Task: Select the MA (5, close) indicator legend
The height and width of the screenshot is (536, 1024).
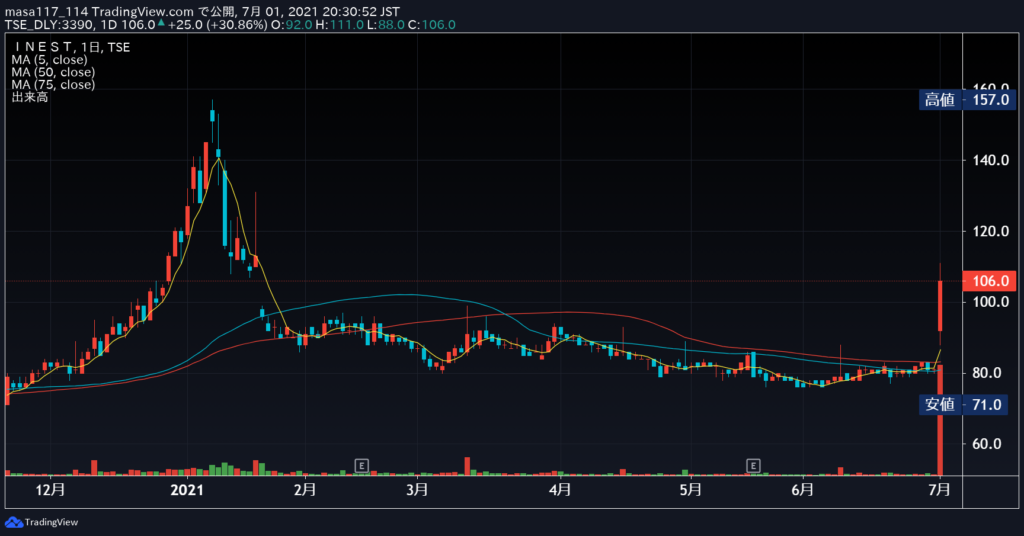Action: point(50,59)
